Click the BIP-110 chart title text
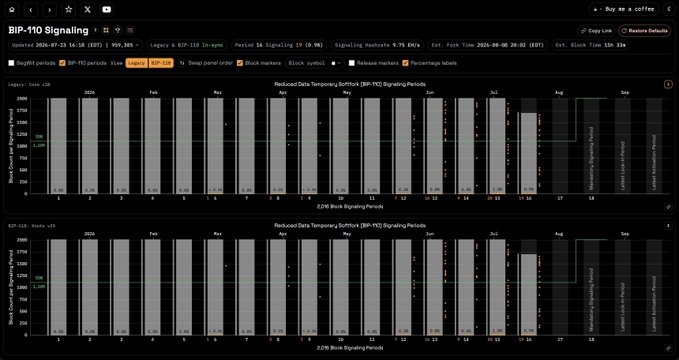This screenshot has width=679, height=360. (x=350, y=225)
